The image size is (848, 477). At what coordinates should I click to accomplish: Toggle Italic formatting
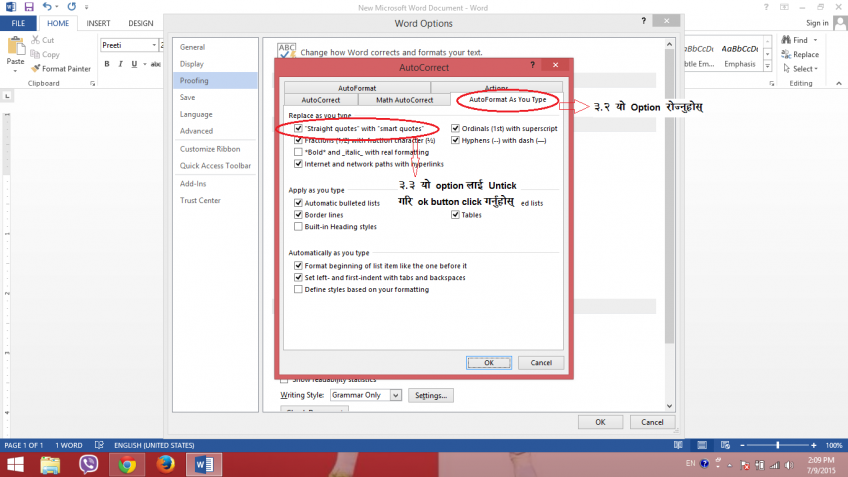tap(120, 64)
